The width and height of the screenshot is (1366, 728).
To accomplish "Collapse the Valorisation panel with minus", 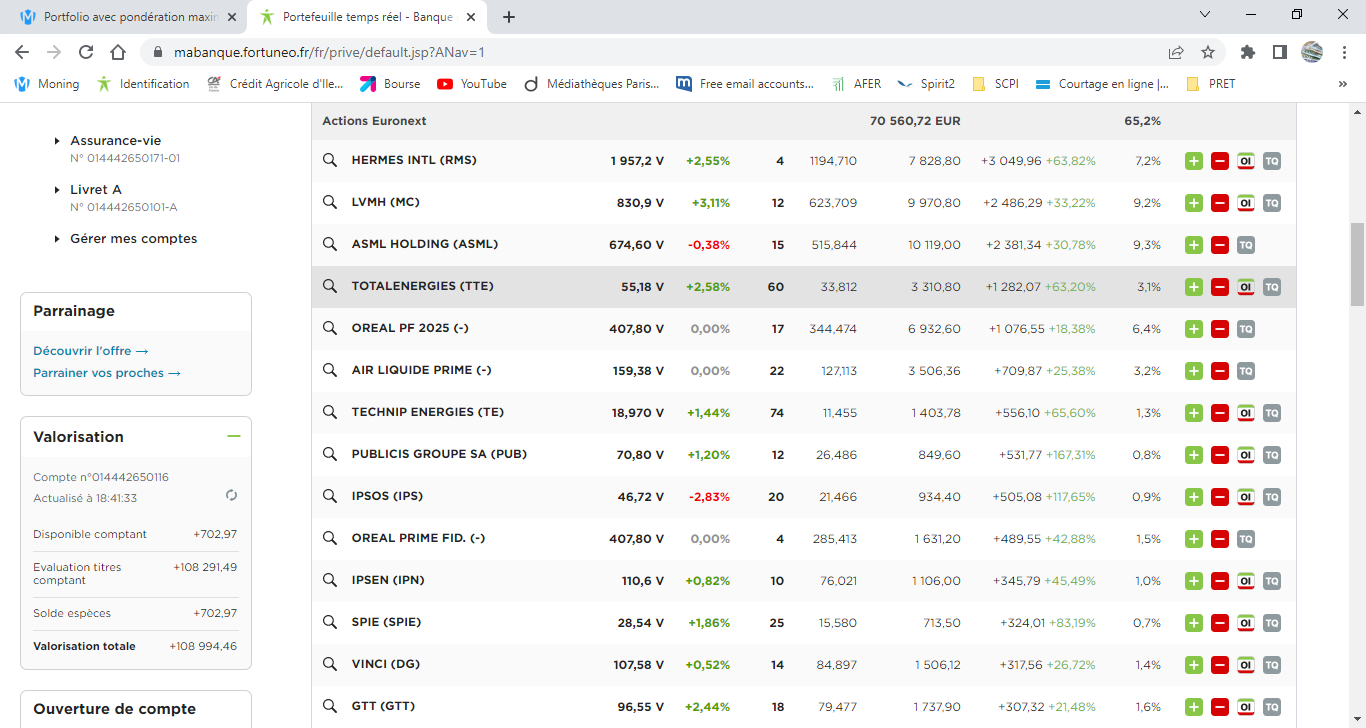I will [x=234, y=436].
